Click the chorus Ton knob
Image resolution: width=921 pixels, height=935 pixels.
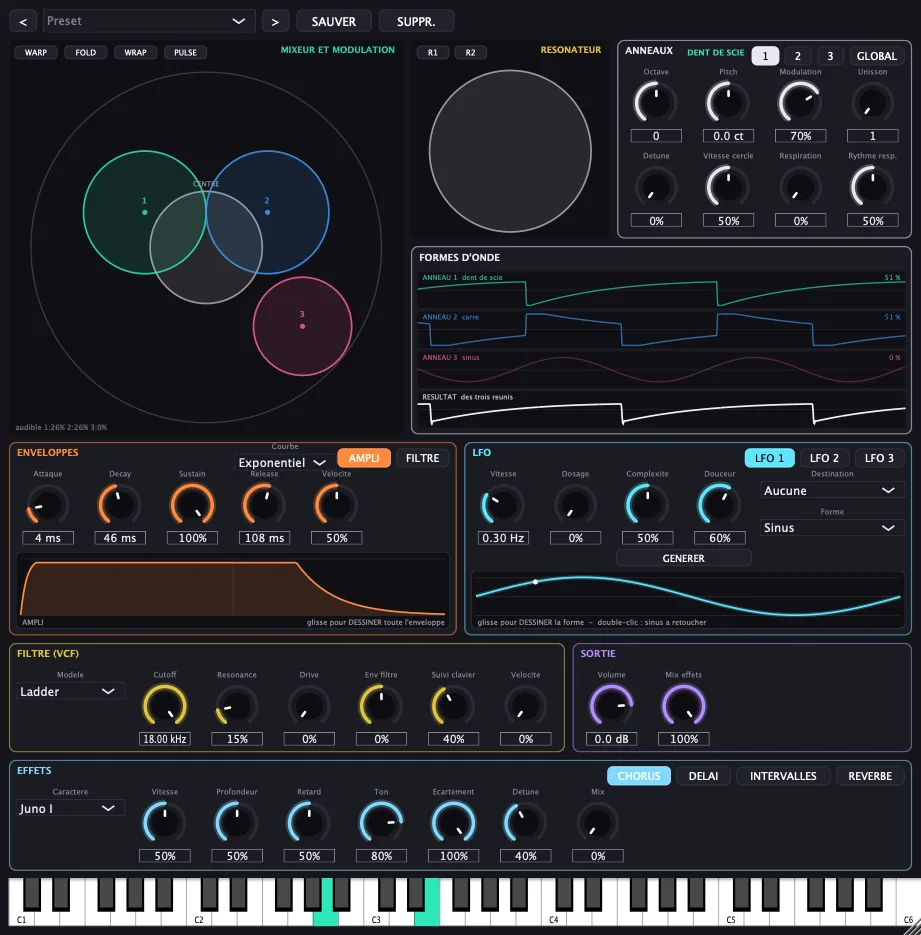(x=381, y=823)
